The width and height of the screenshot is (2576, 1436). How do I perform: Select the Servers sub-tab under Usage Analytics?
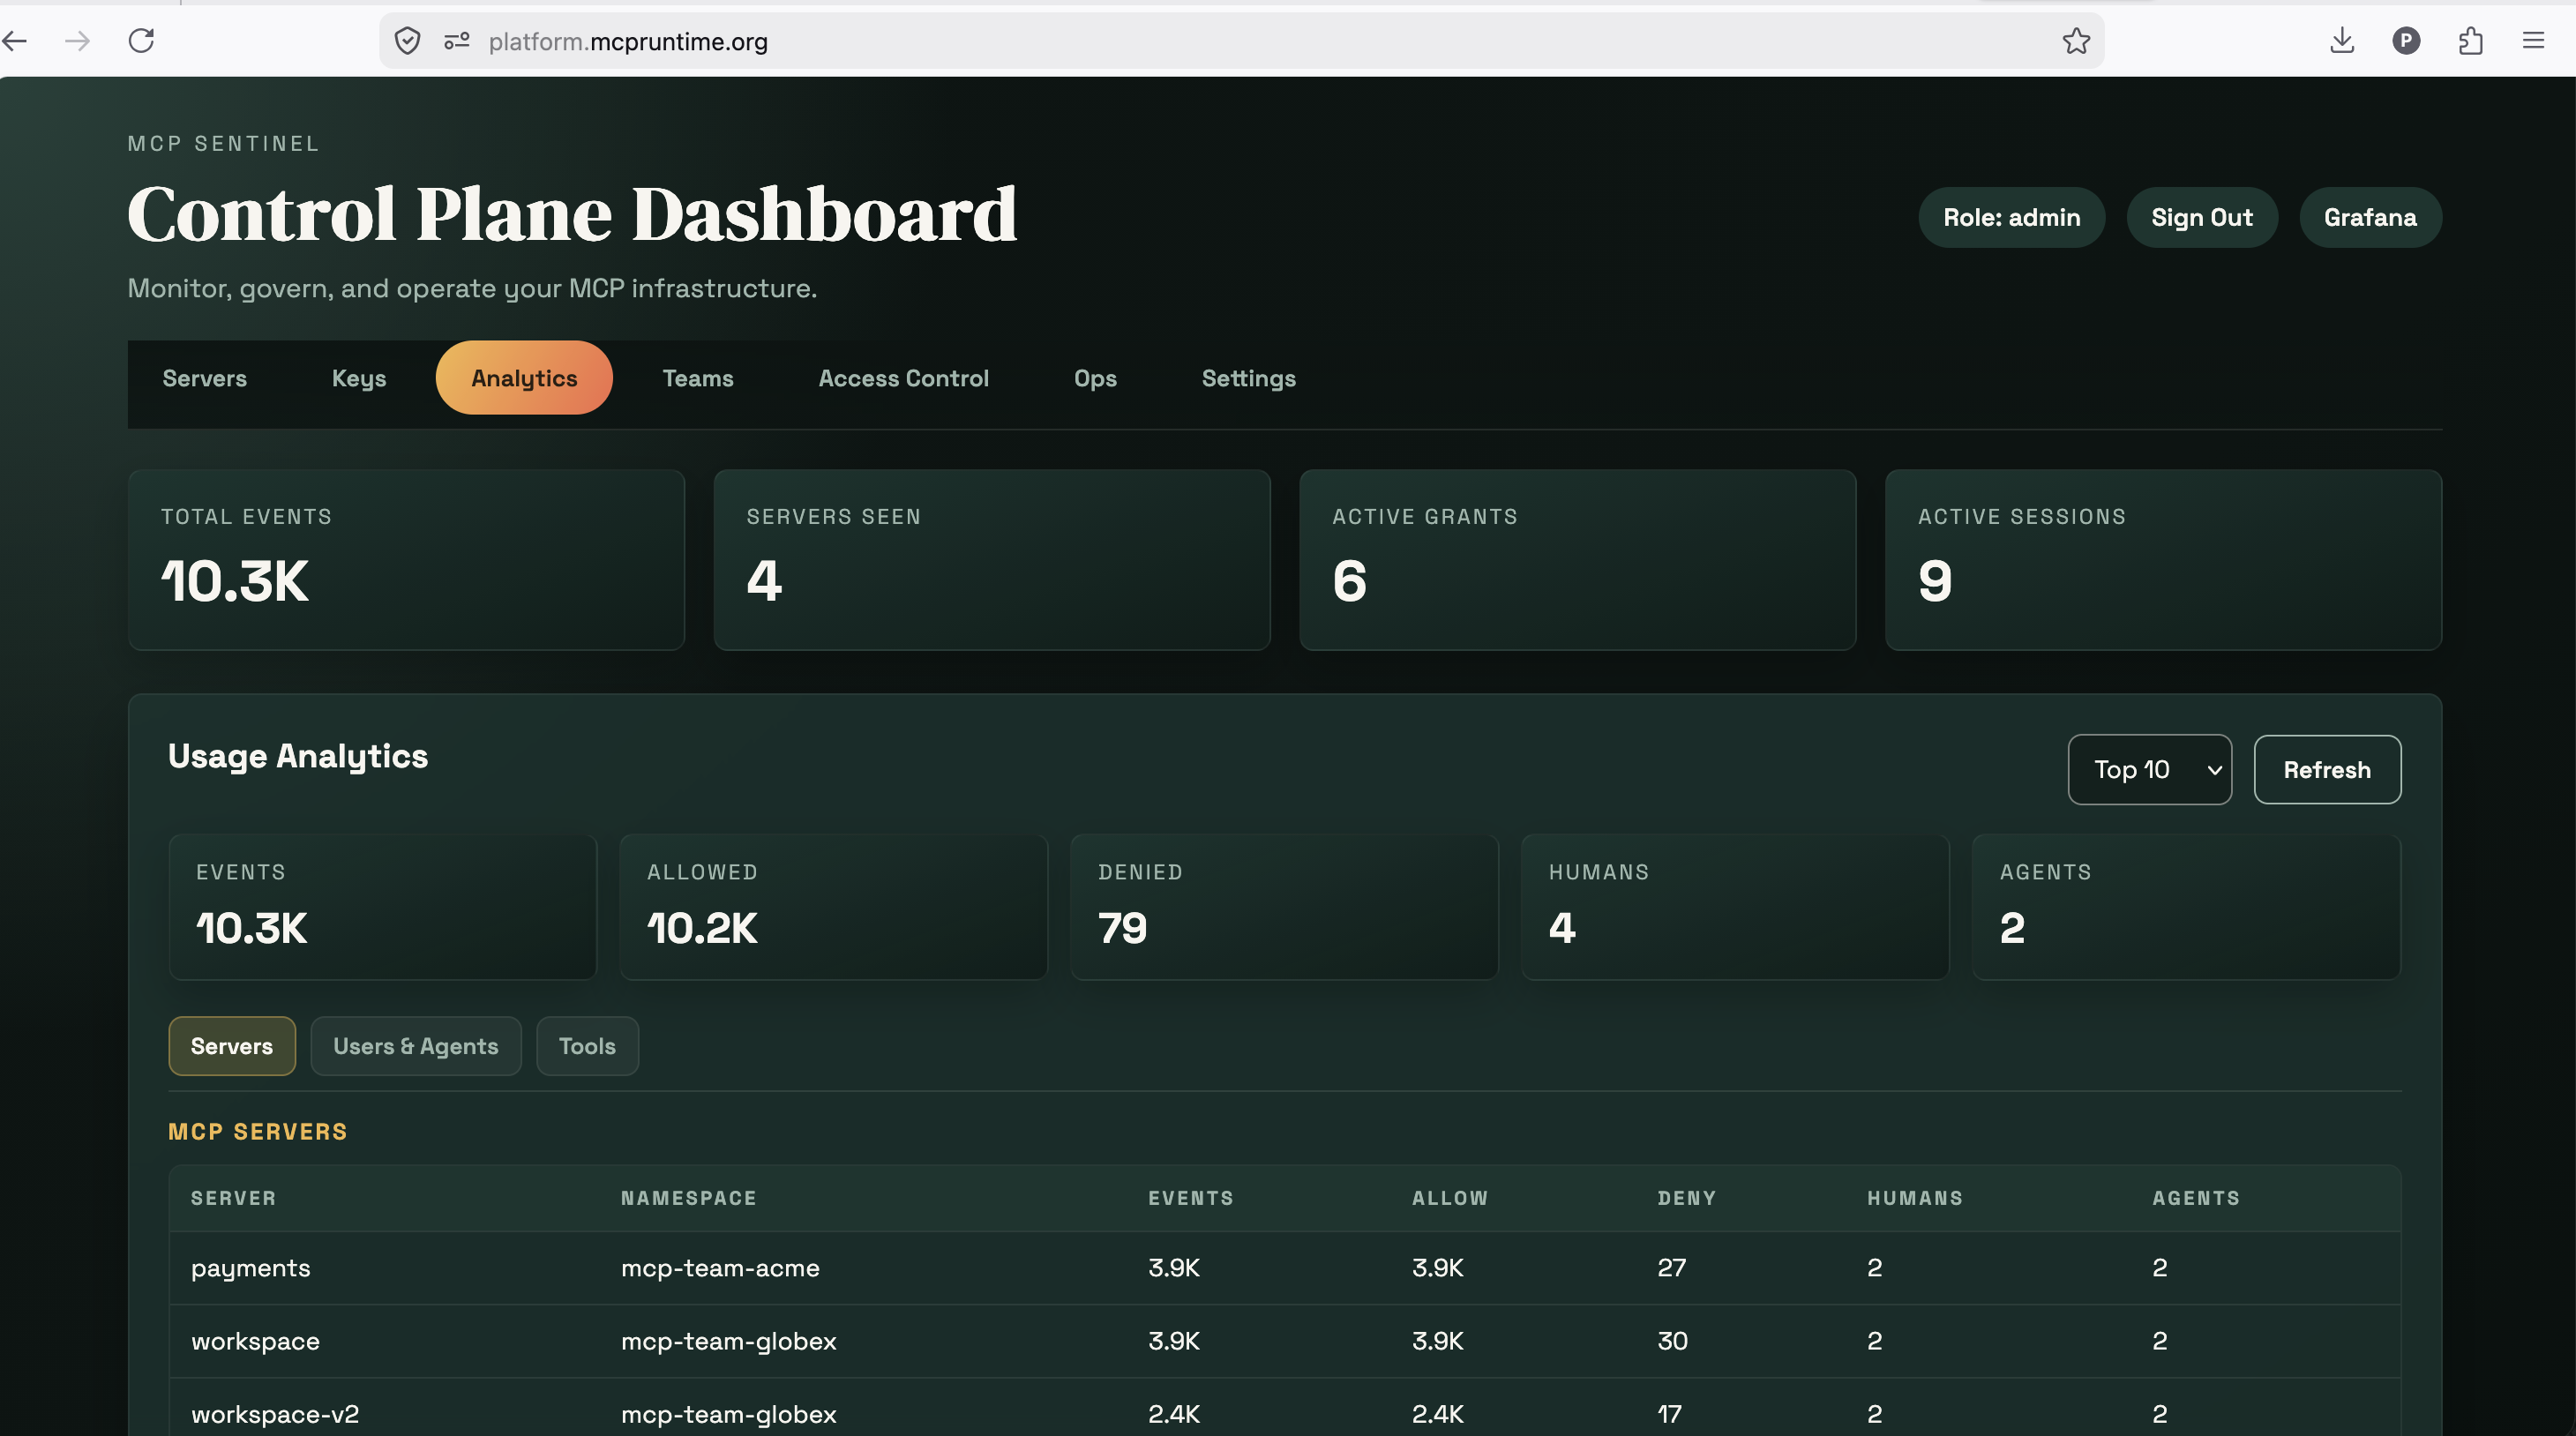232,1046
